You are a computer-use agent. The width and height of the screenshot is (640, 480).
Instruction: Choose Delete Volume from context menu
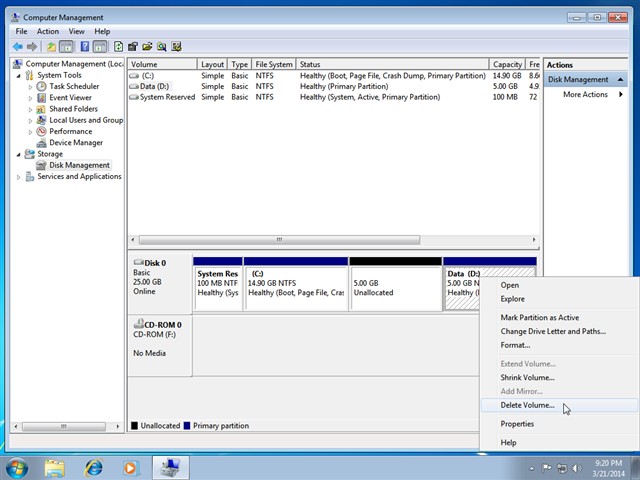point(527,405)
